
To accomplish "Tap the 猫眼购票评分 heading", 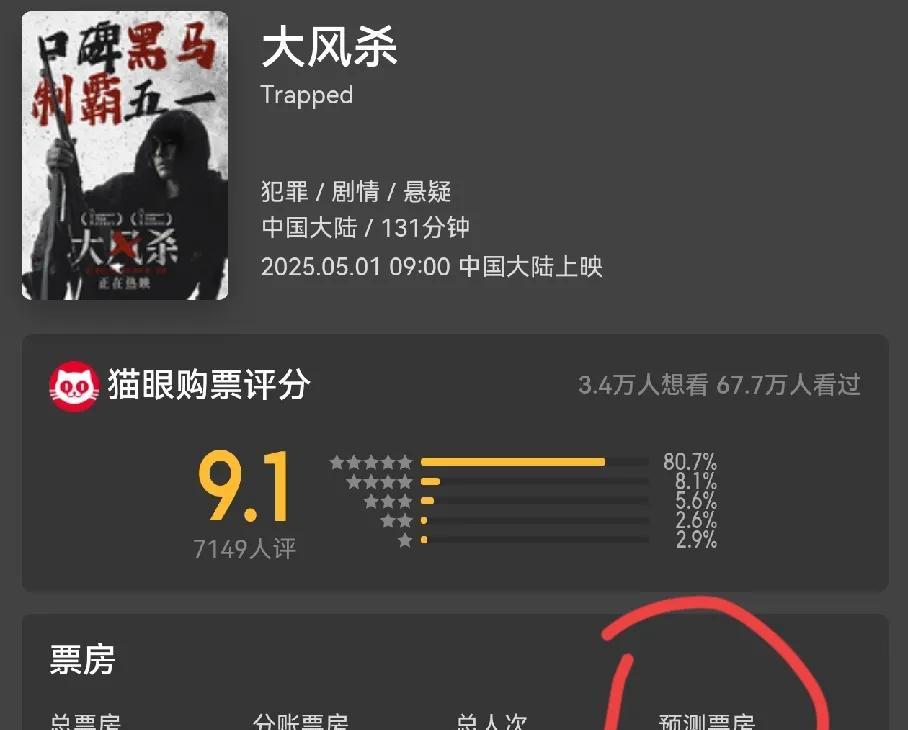I will pos(209,384).
